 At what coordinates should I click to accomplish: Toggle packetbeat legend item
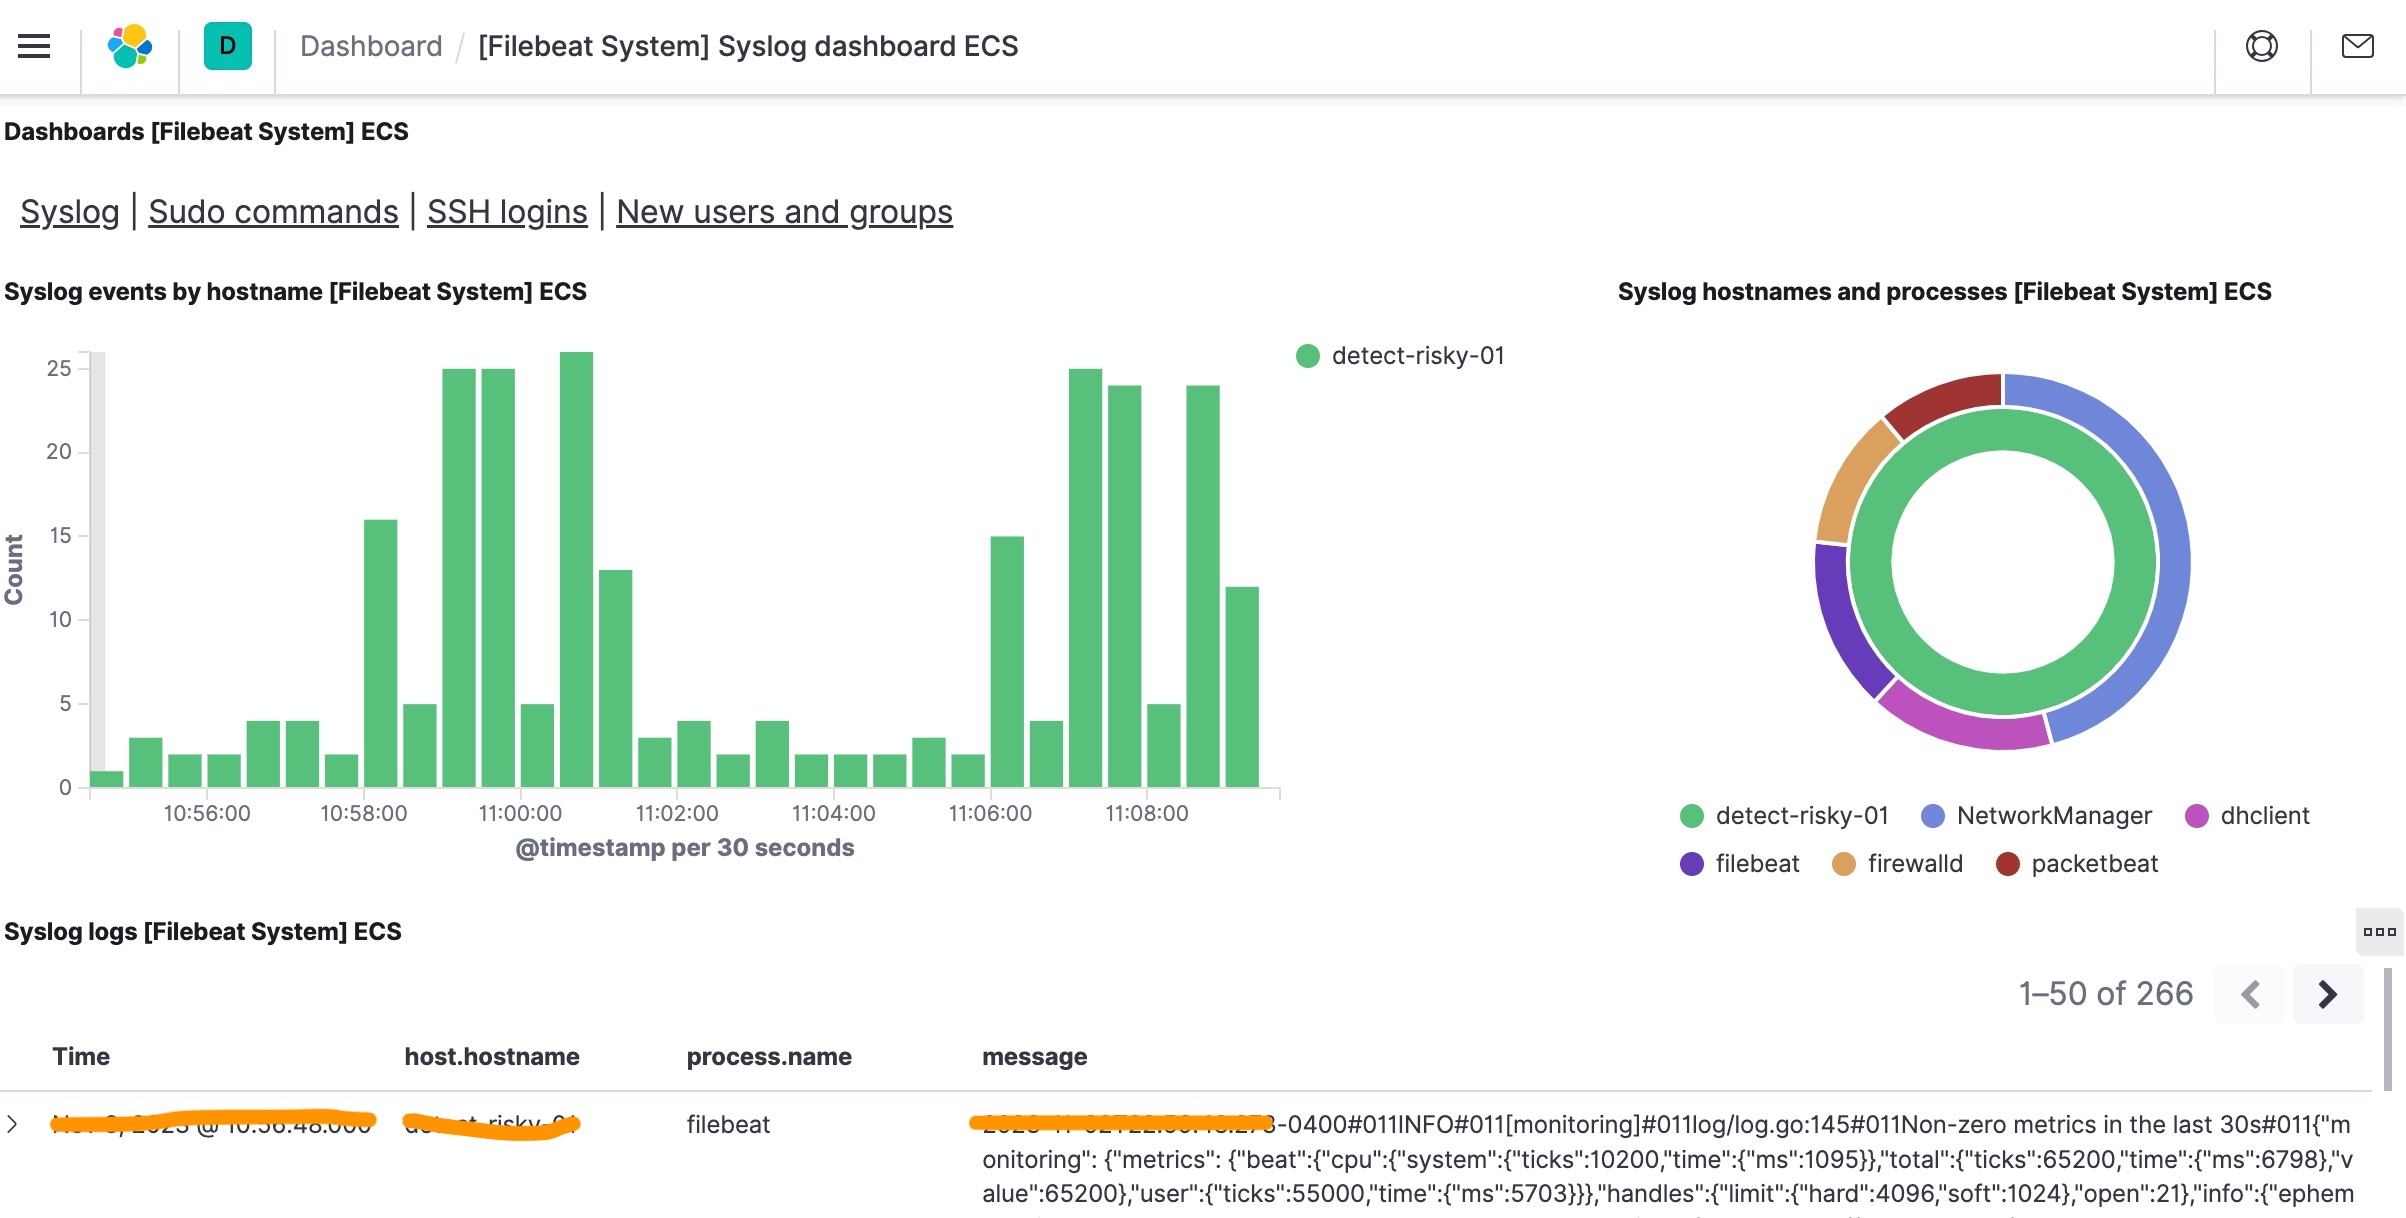point(2078,864)
